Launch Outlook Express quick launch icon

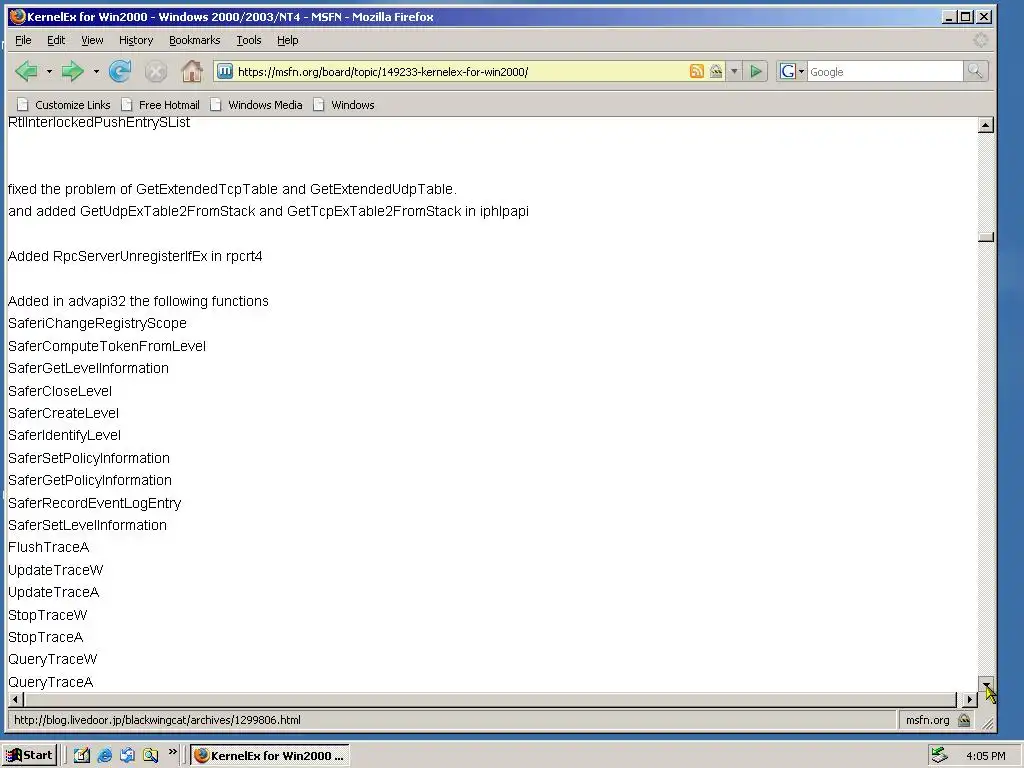pos(127,756)
